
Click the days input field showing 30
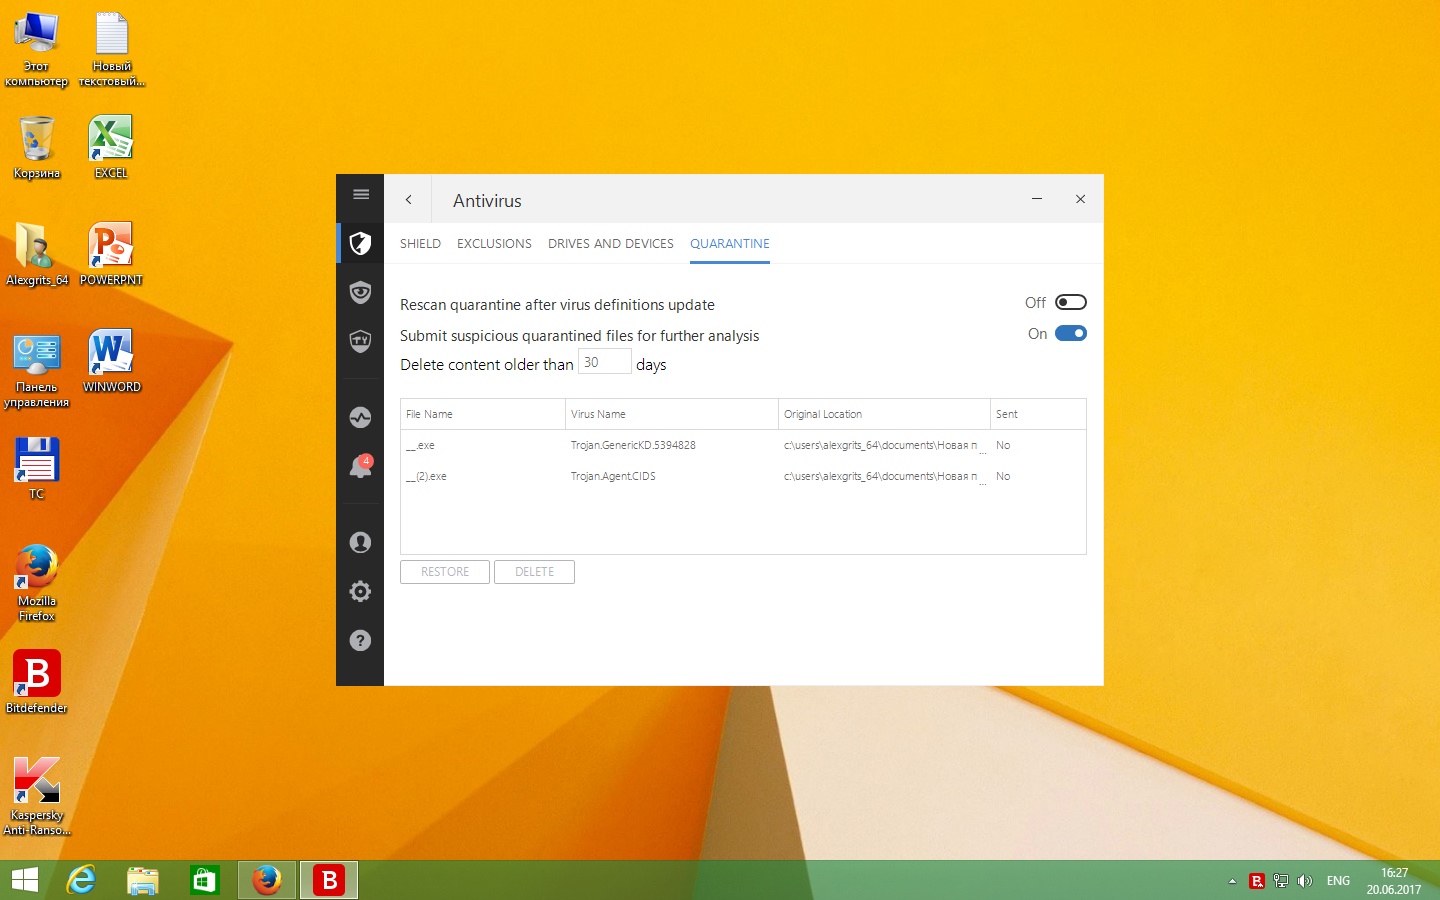click(604, 362)
